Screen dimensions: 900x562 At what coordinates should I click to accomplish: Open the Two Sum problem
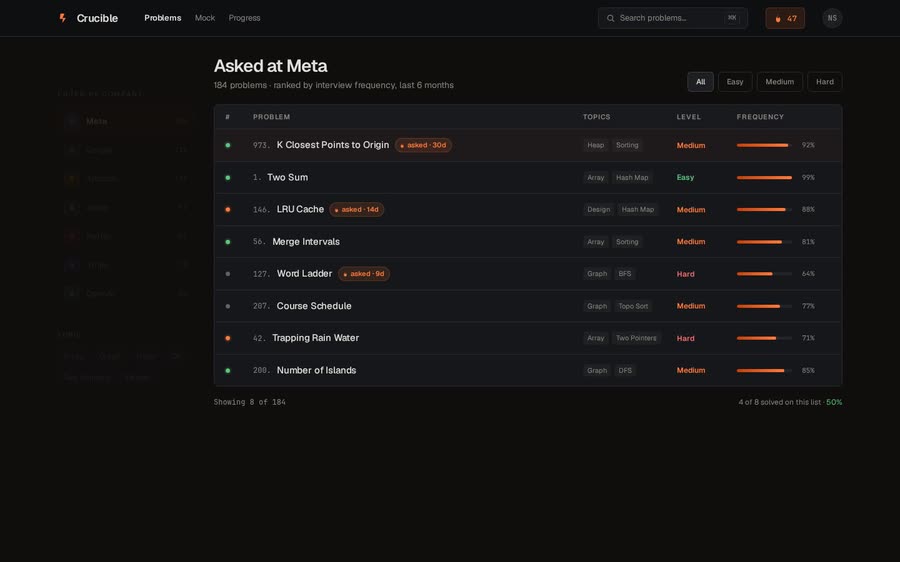288,177
